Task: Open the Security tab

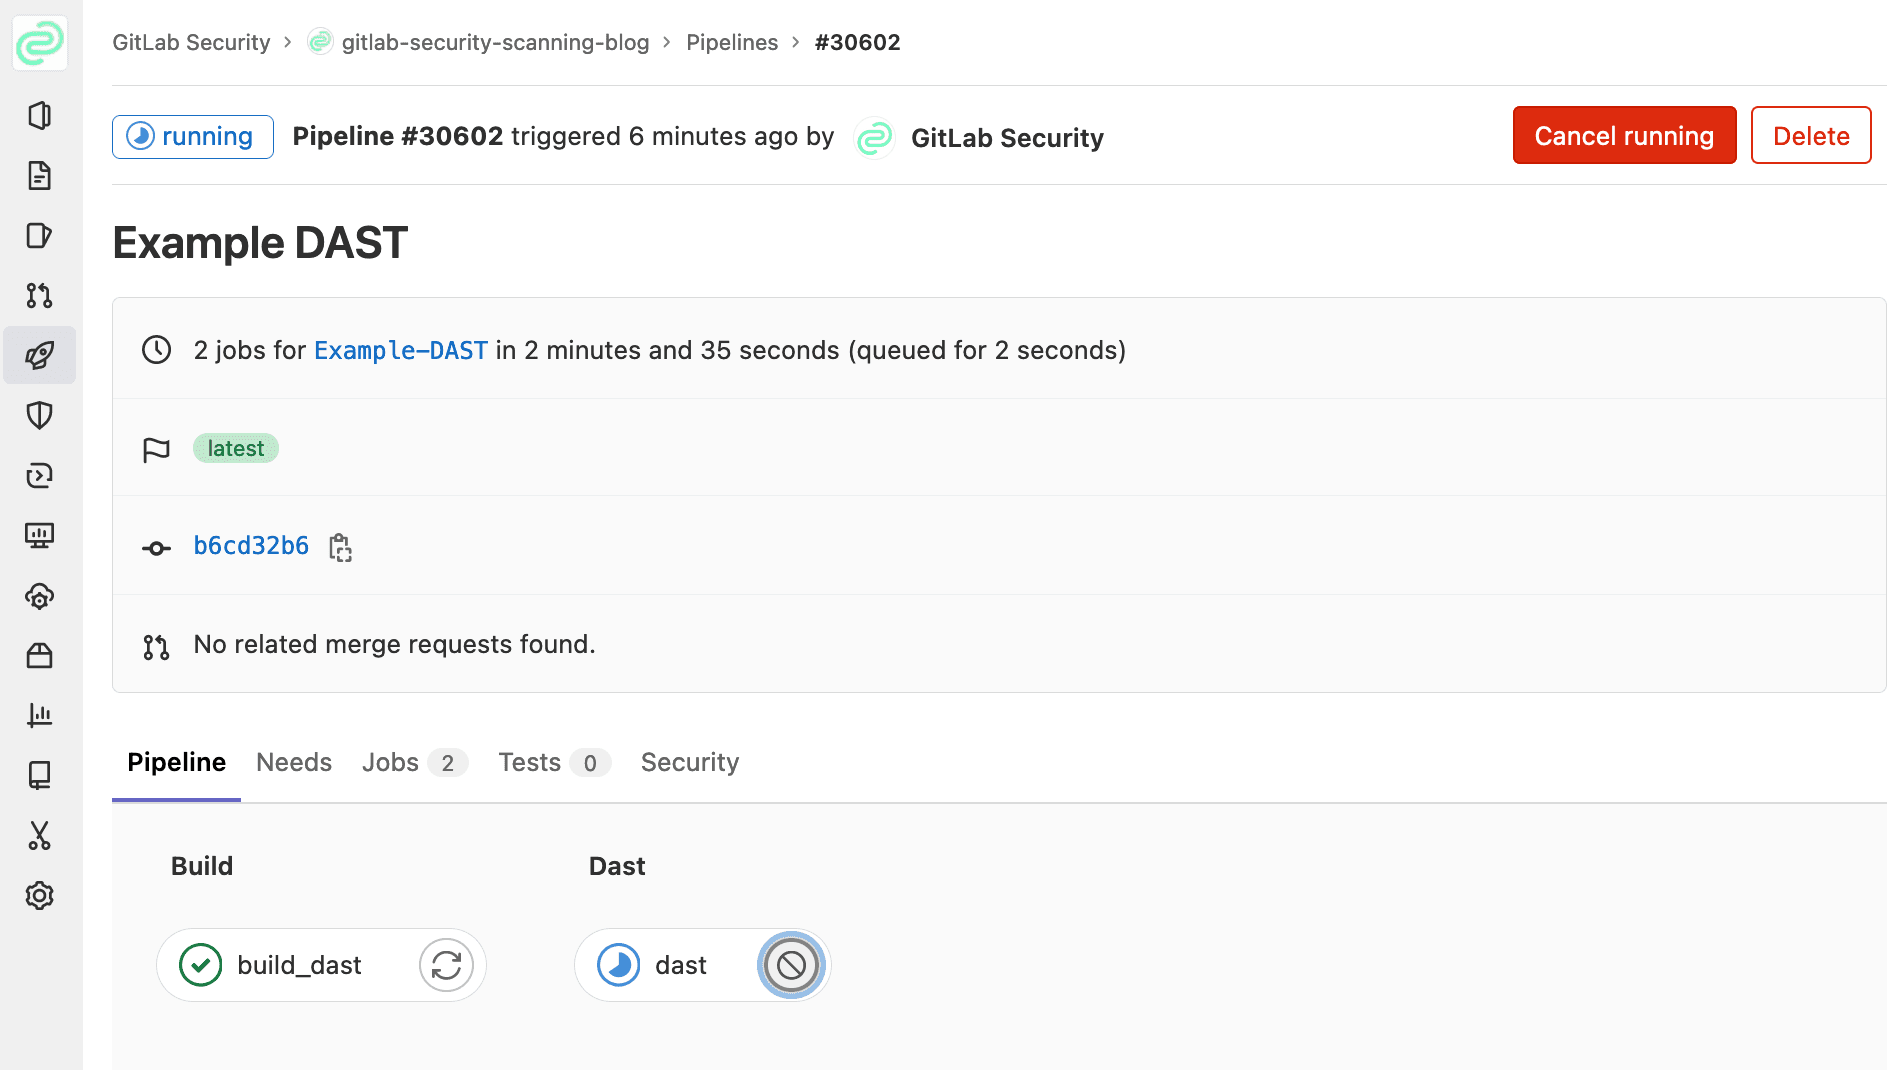Action: (689, 762)
